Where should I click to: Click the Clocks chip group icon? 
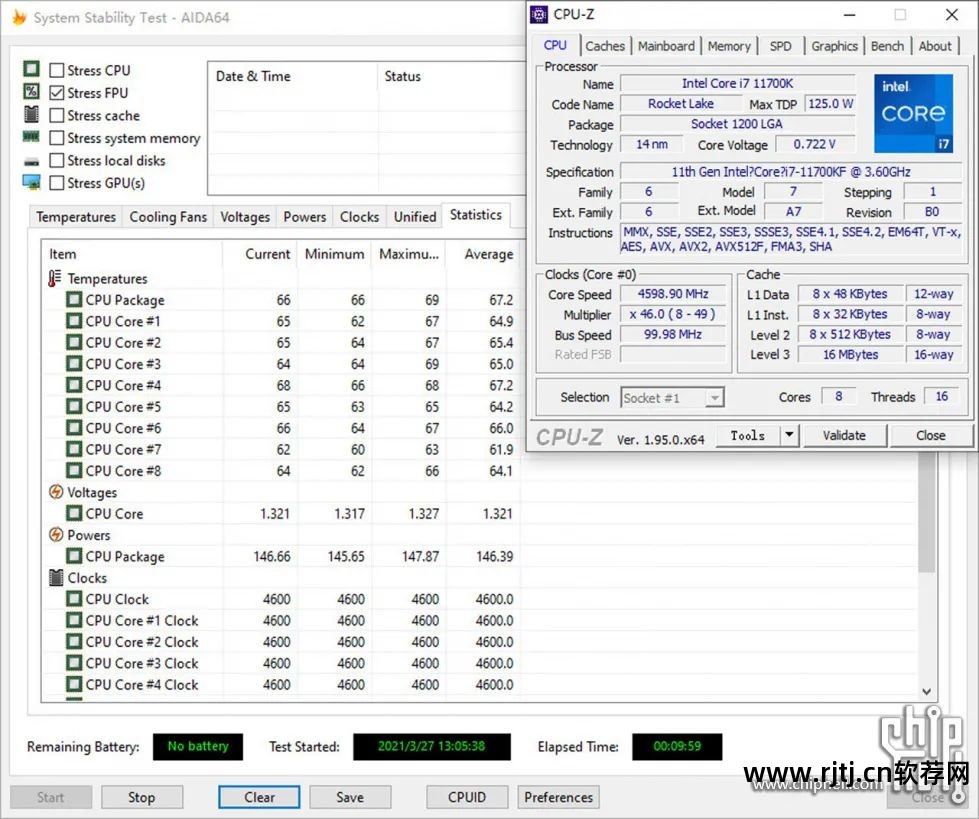[56, 577]
